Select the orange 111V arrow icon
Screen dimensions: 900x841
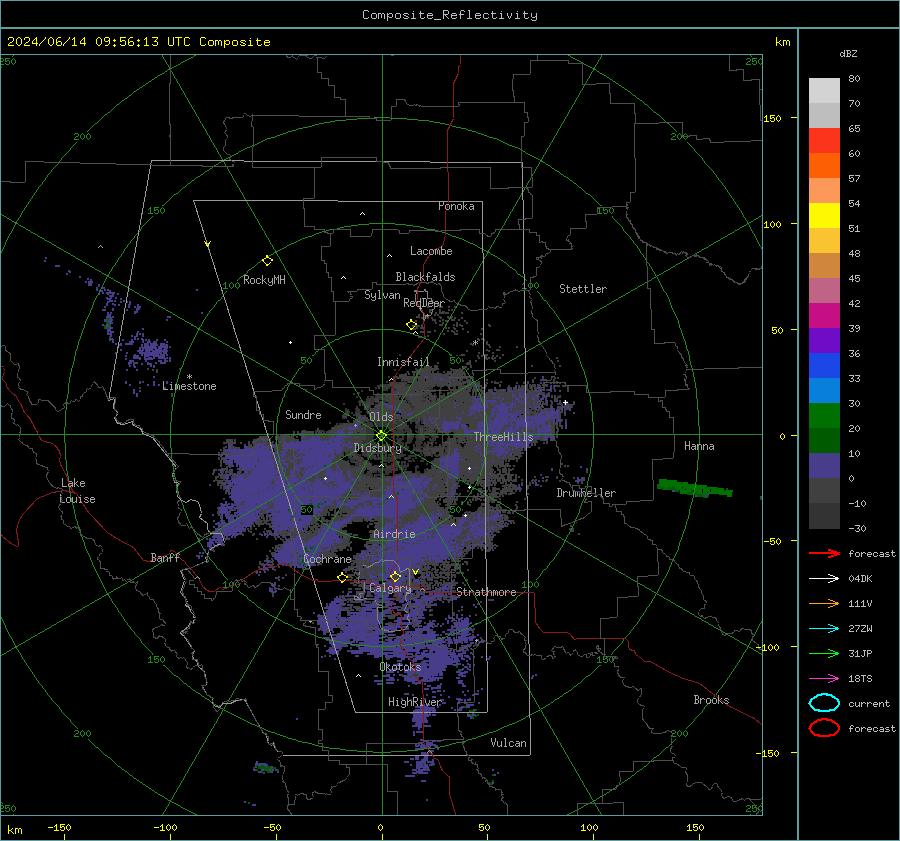point(824,603)
